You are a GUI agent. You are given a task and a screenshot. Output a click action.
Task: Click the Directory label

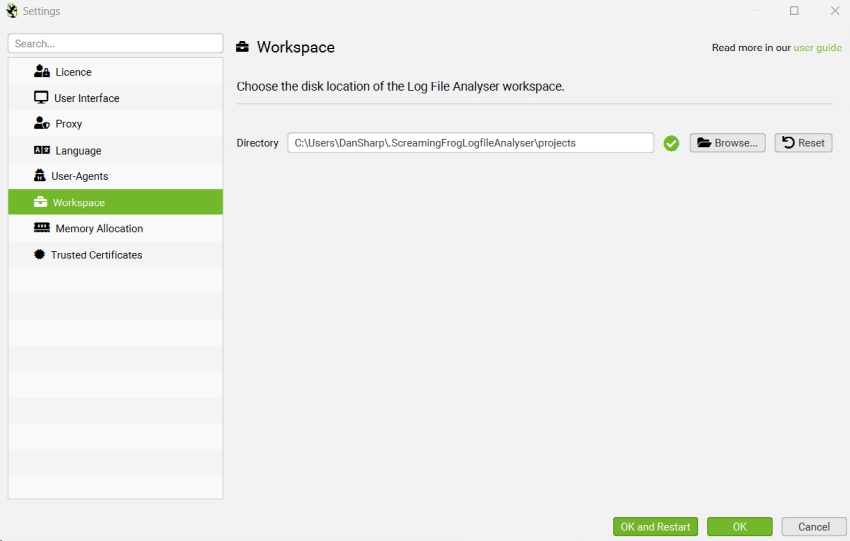tap(257, 143)
